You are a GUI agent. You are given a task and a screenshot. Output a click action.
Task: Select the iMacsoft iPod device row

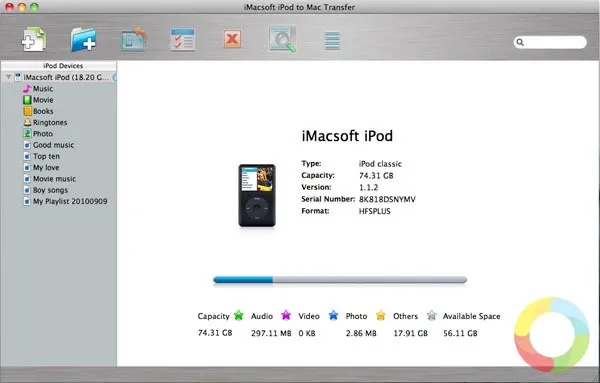(59, 77)
